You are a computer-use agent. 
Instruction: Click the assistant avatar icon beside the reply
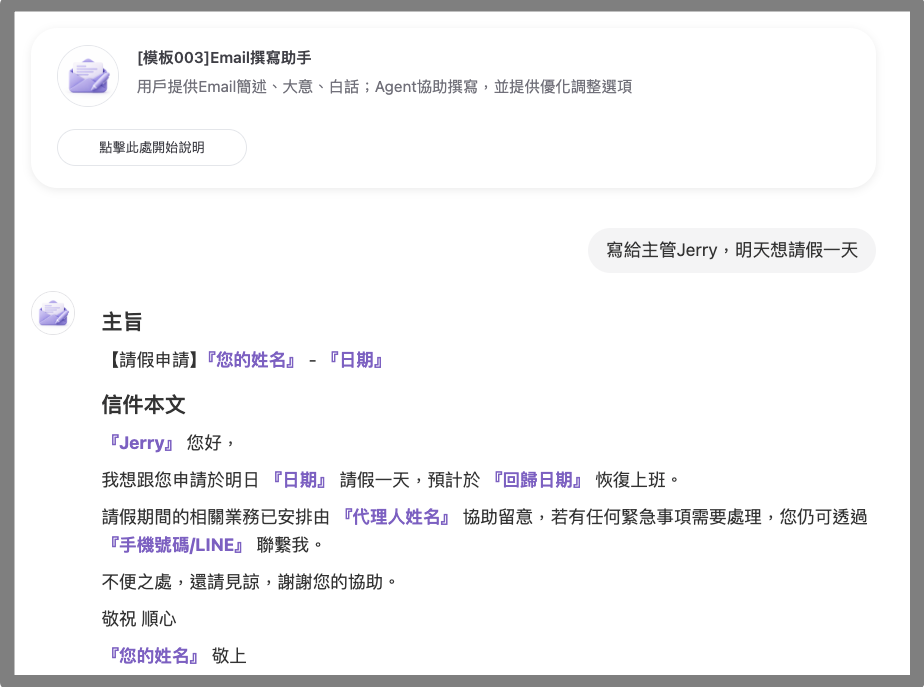tap(53, 314)
